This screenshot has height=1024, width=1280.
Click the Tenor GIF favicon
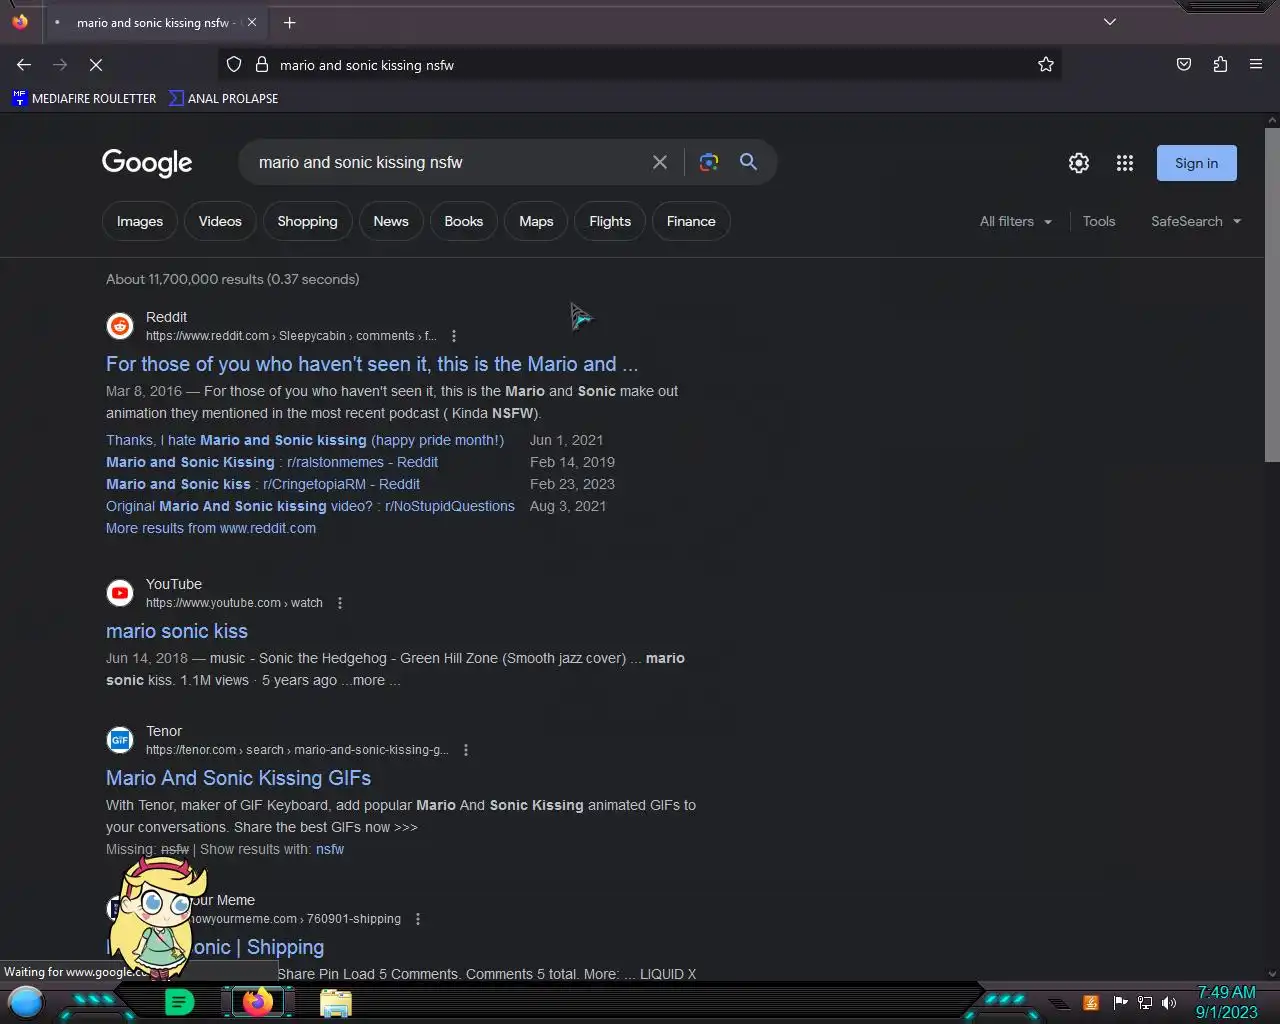coord(120,739)
